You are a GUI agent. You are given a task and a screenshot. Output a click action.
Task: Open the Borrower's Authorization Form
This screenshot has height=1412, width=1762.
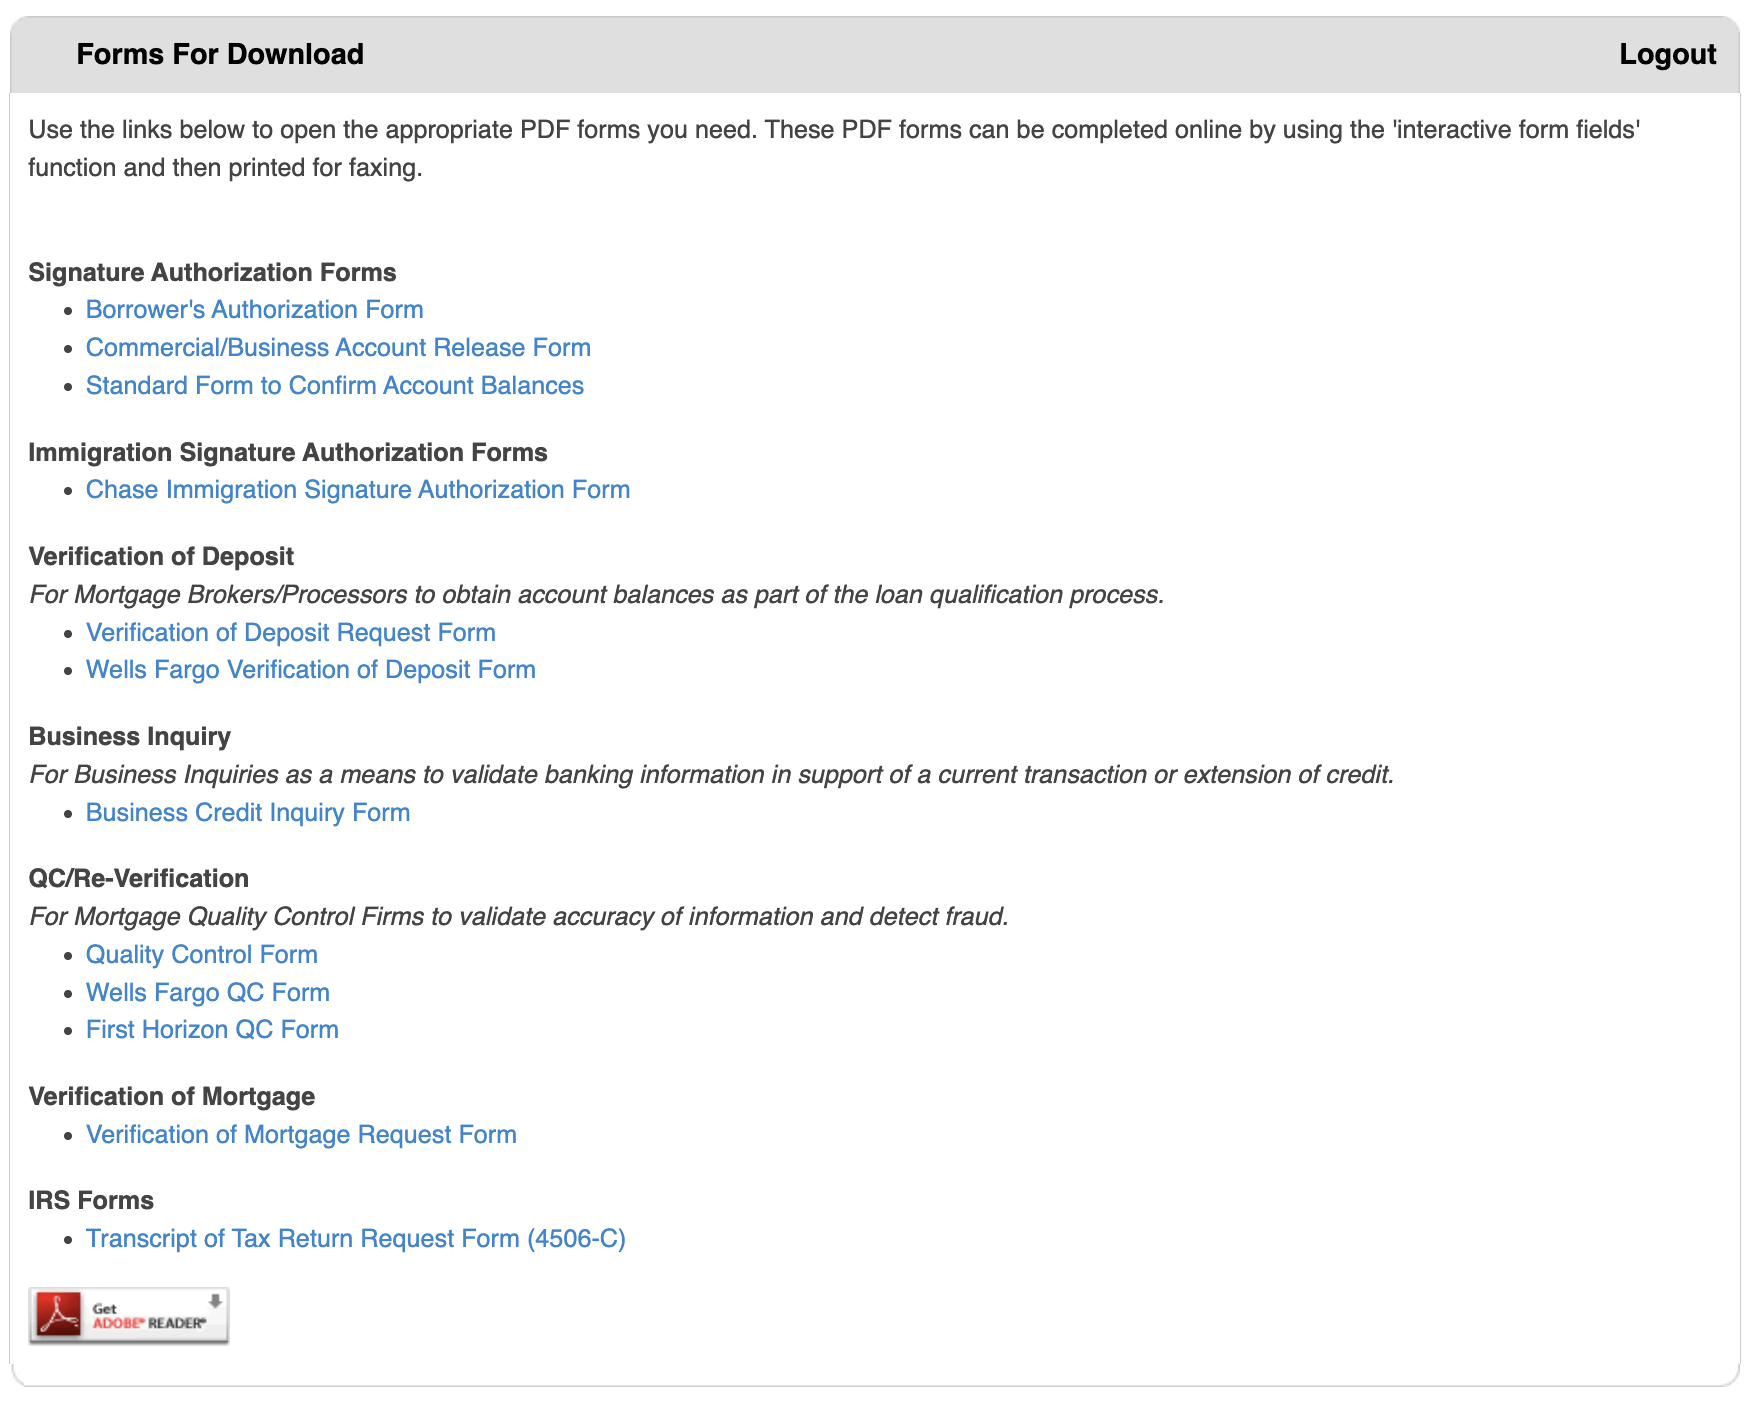254,310
